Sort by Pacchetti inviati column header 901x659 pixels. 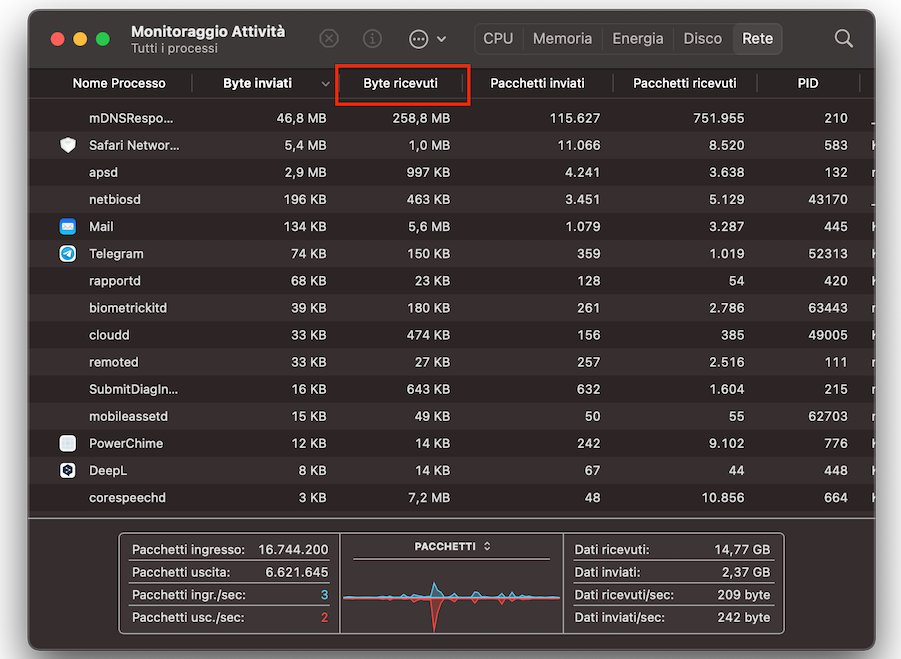(537, 84)
